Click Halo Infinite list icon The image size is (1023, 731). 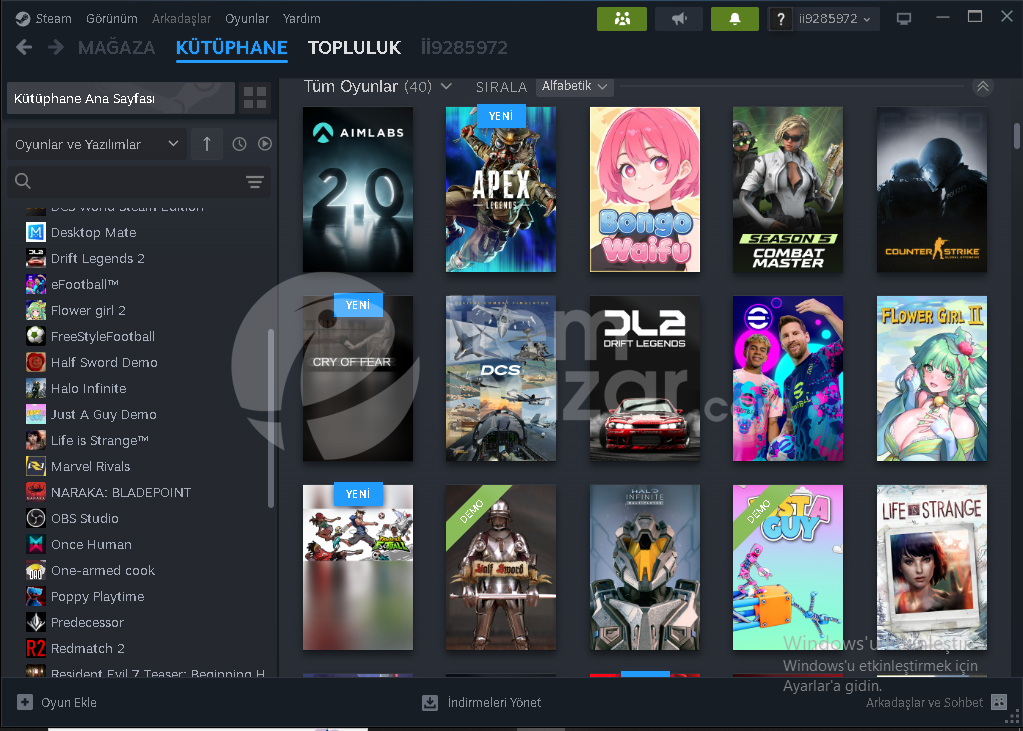click(x=36, y=388)
